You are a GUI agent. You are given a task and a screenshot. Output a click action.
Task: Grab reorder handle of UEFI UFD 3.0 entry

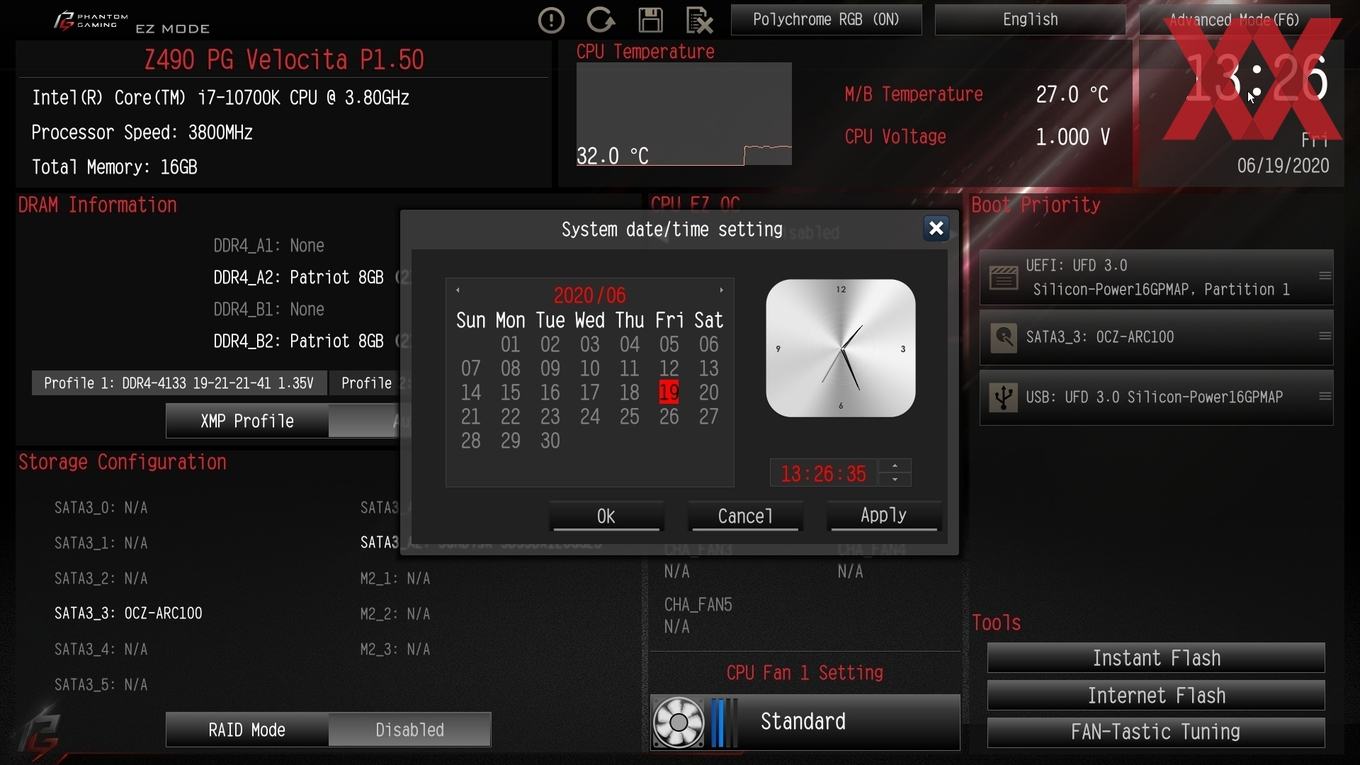[1324, 276]
